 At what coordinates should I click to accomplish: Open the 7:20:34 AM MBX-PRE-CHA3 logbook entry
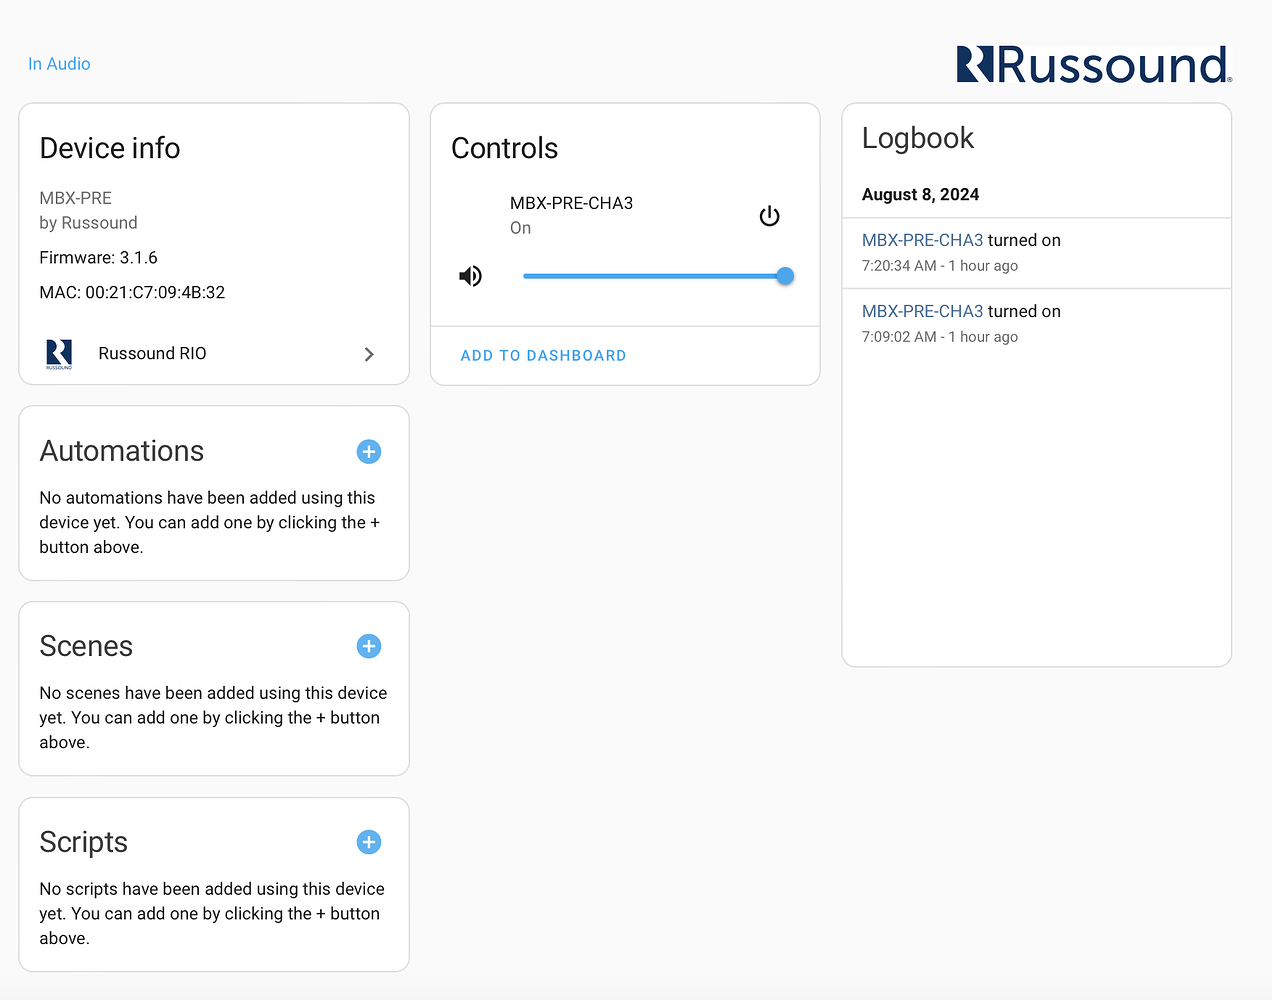pyautogui.click(x=922, y=240)
